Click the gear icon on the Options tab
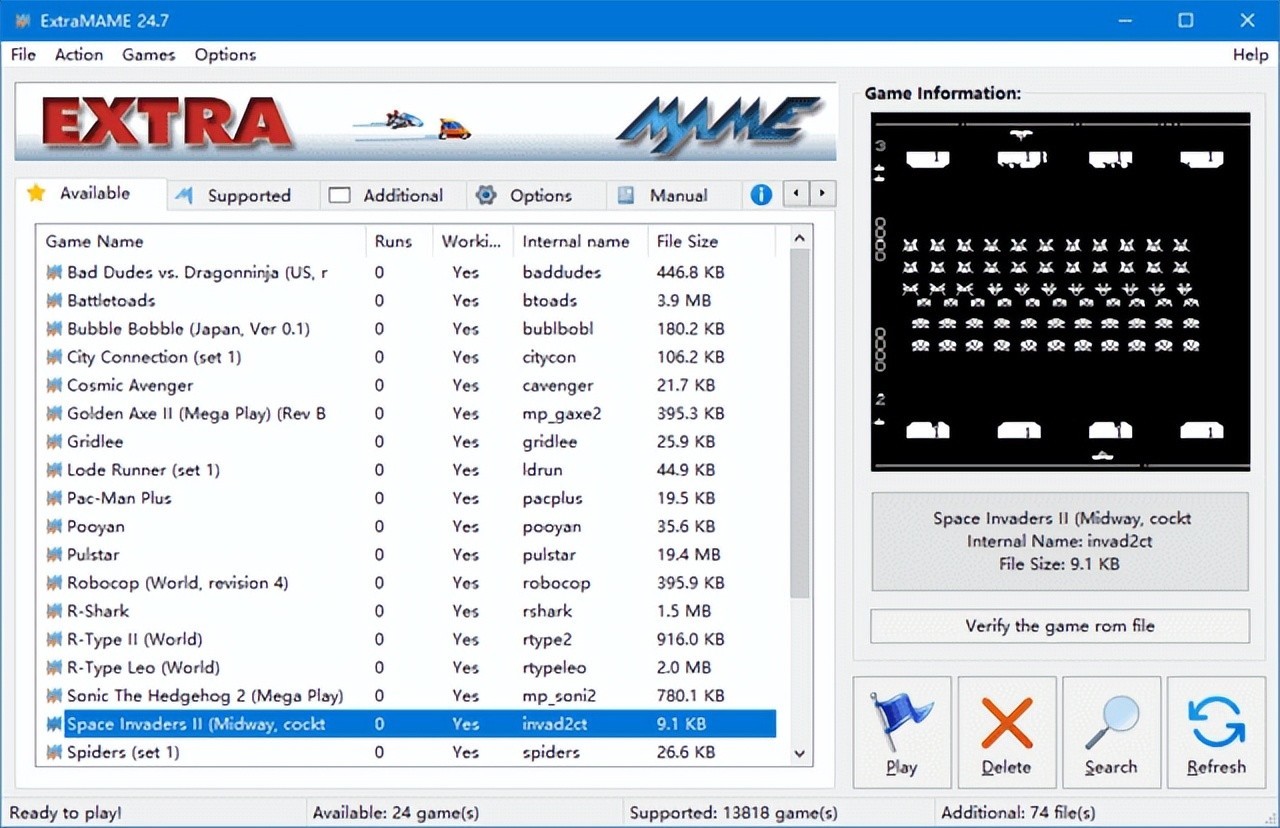This screenshot has height=828, width=1280. tap(486, 195)
